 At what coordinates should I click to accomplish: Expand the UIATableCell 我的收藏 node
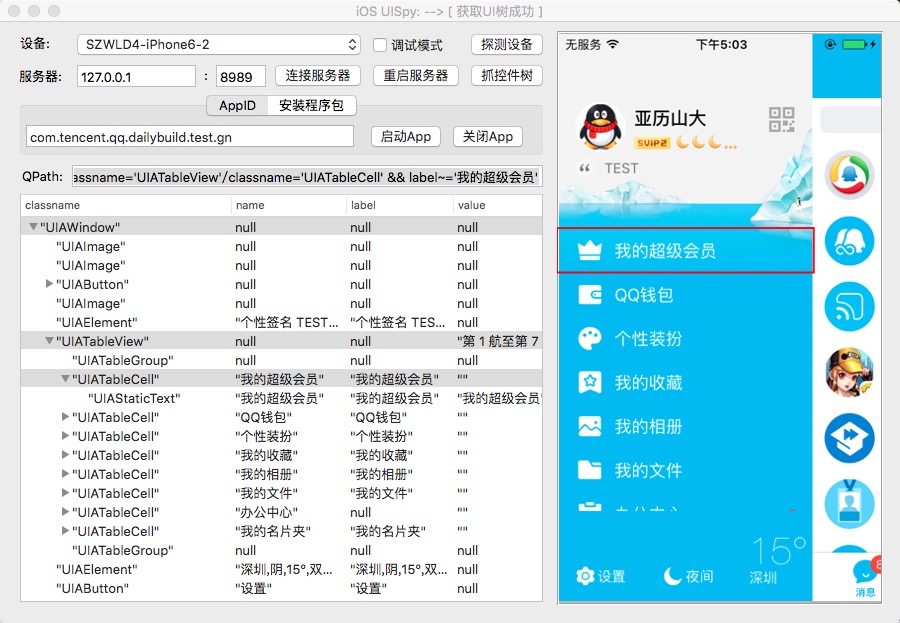(x=65, y=455)
